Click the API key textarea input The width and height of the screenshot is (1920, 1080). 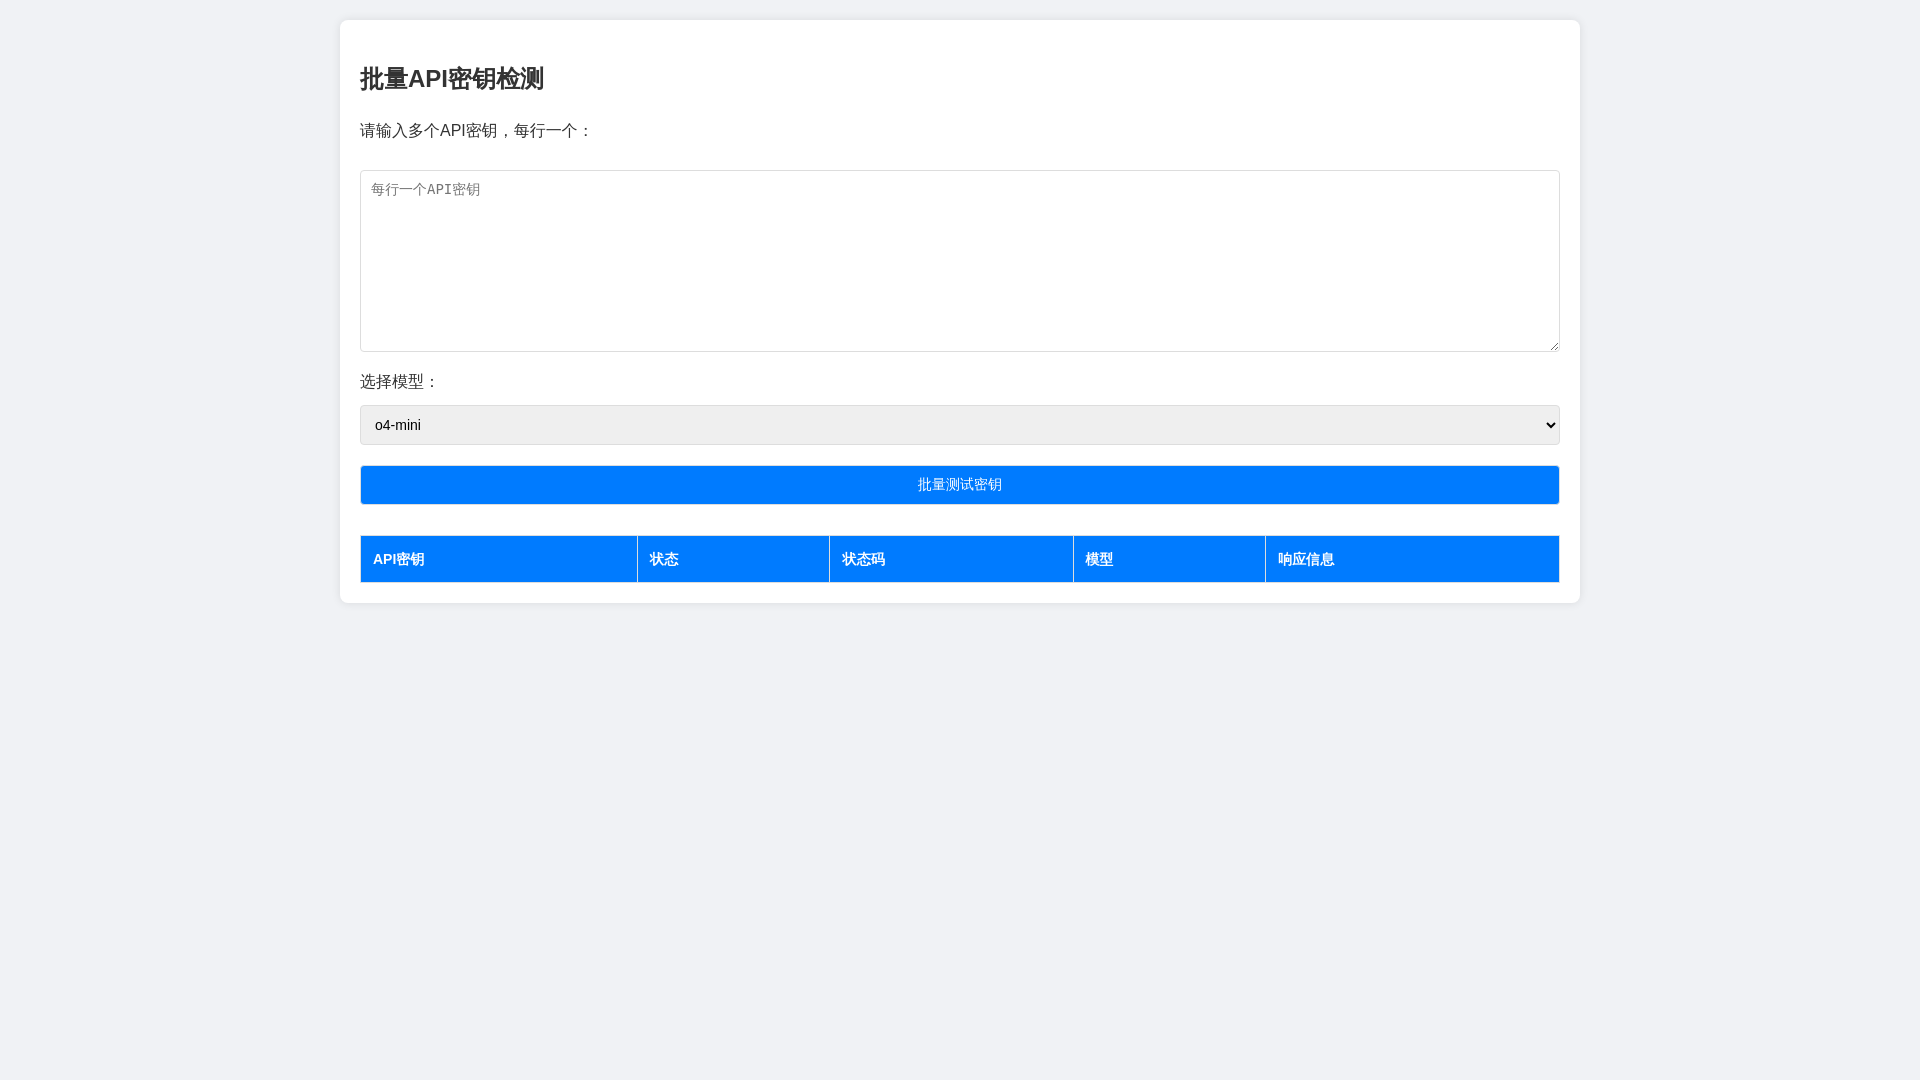(960, 261)
